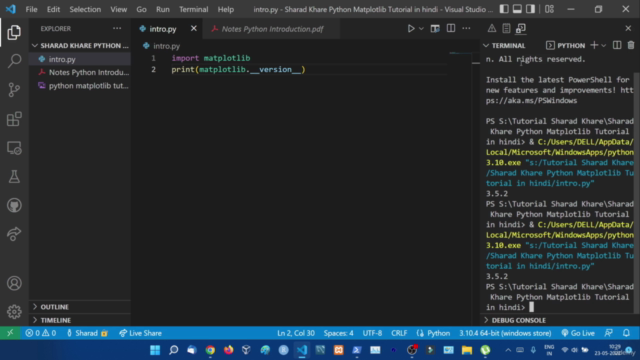The height and width of the screenshot is (360, 640).
Task: Open the File menu
Action: pyautogui.click(x=31, y=9)
